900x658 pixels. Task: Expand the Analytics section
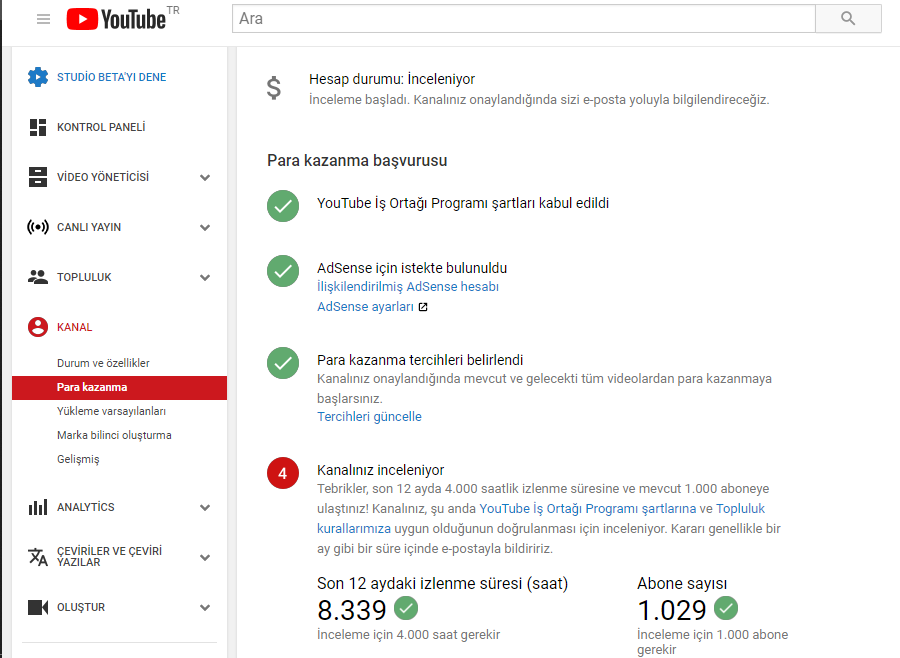point(205,508)
